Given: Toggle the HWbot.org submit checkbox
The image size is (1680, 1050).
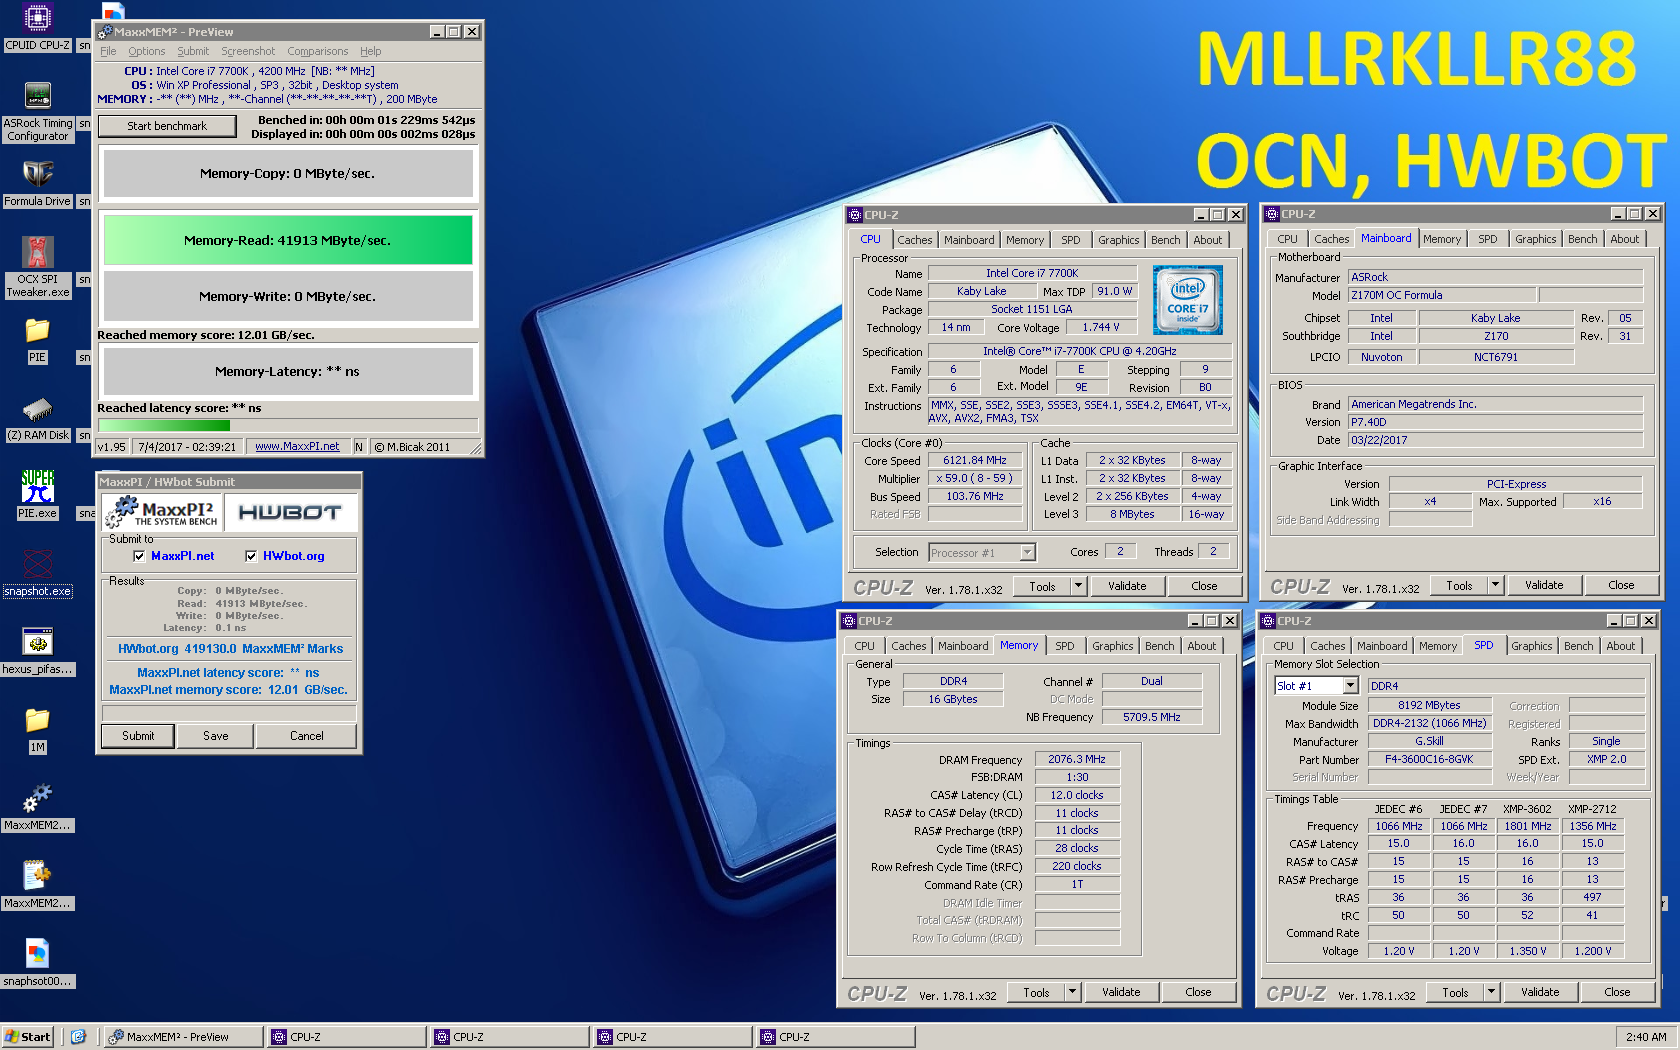Looking at the screenshot, I should coord(251,556).
